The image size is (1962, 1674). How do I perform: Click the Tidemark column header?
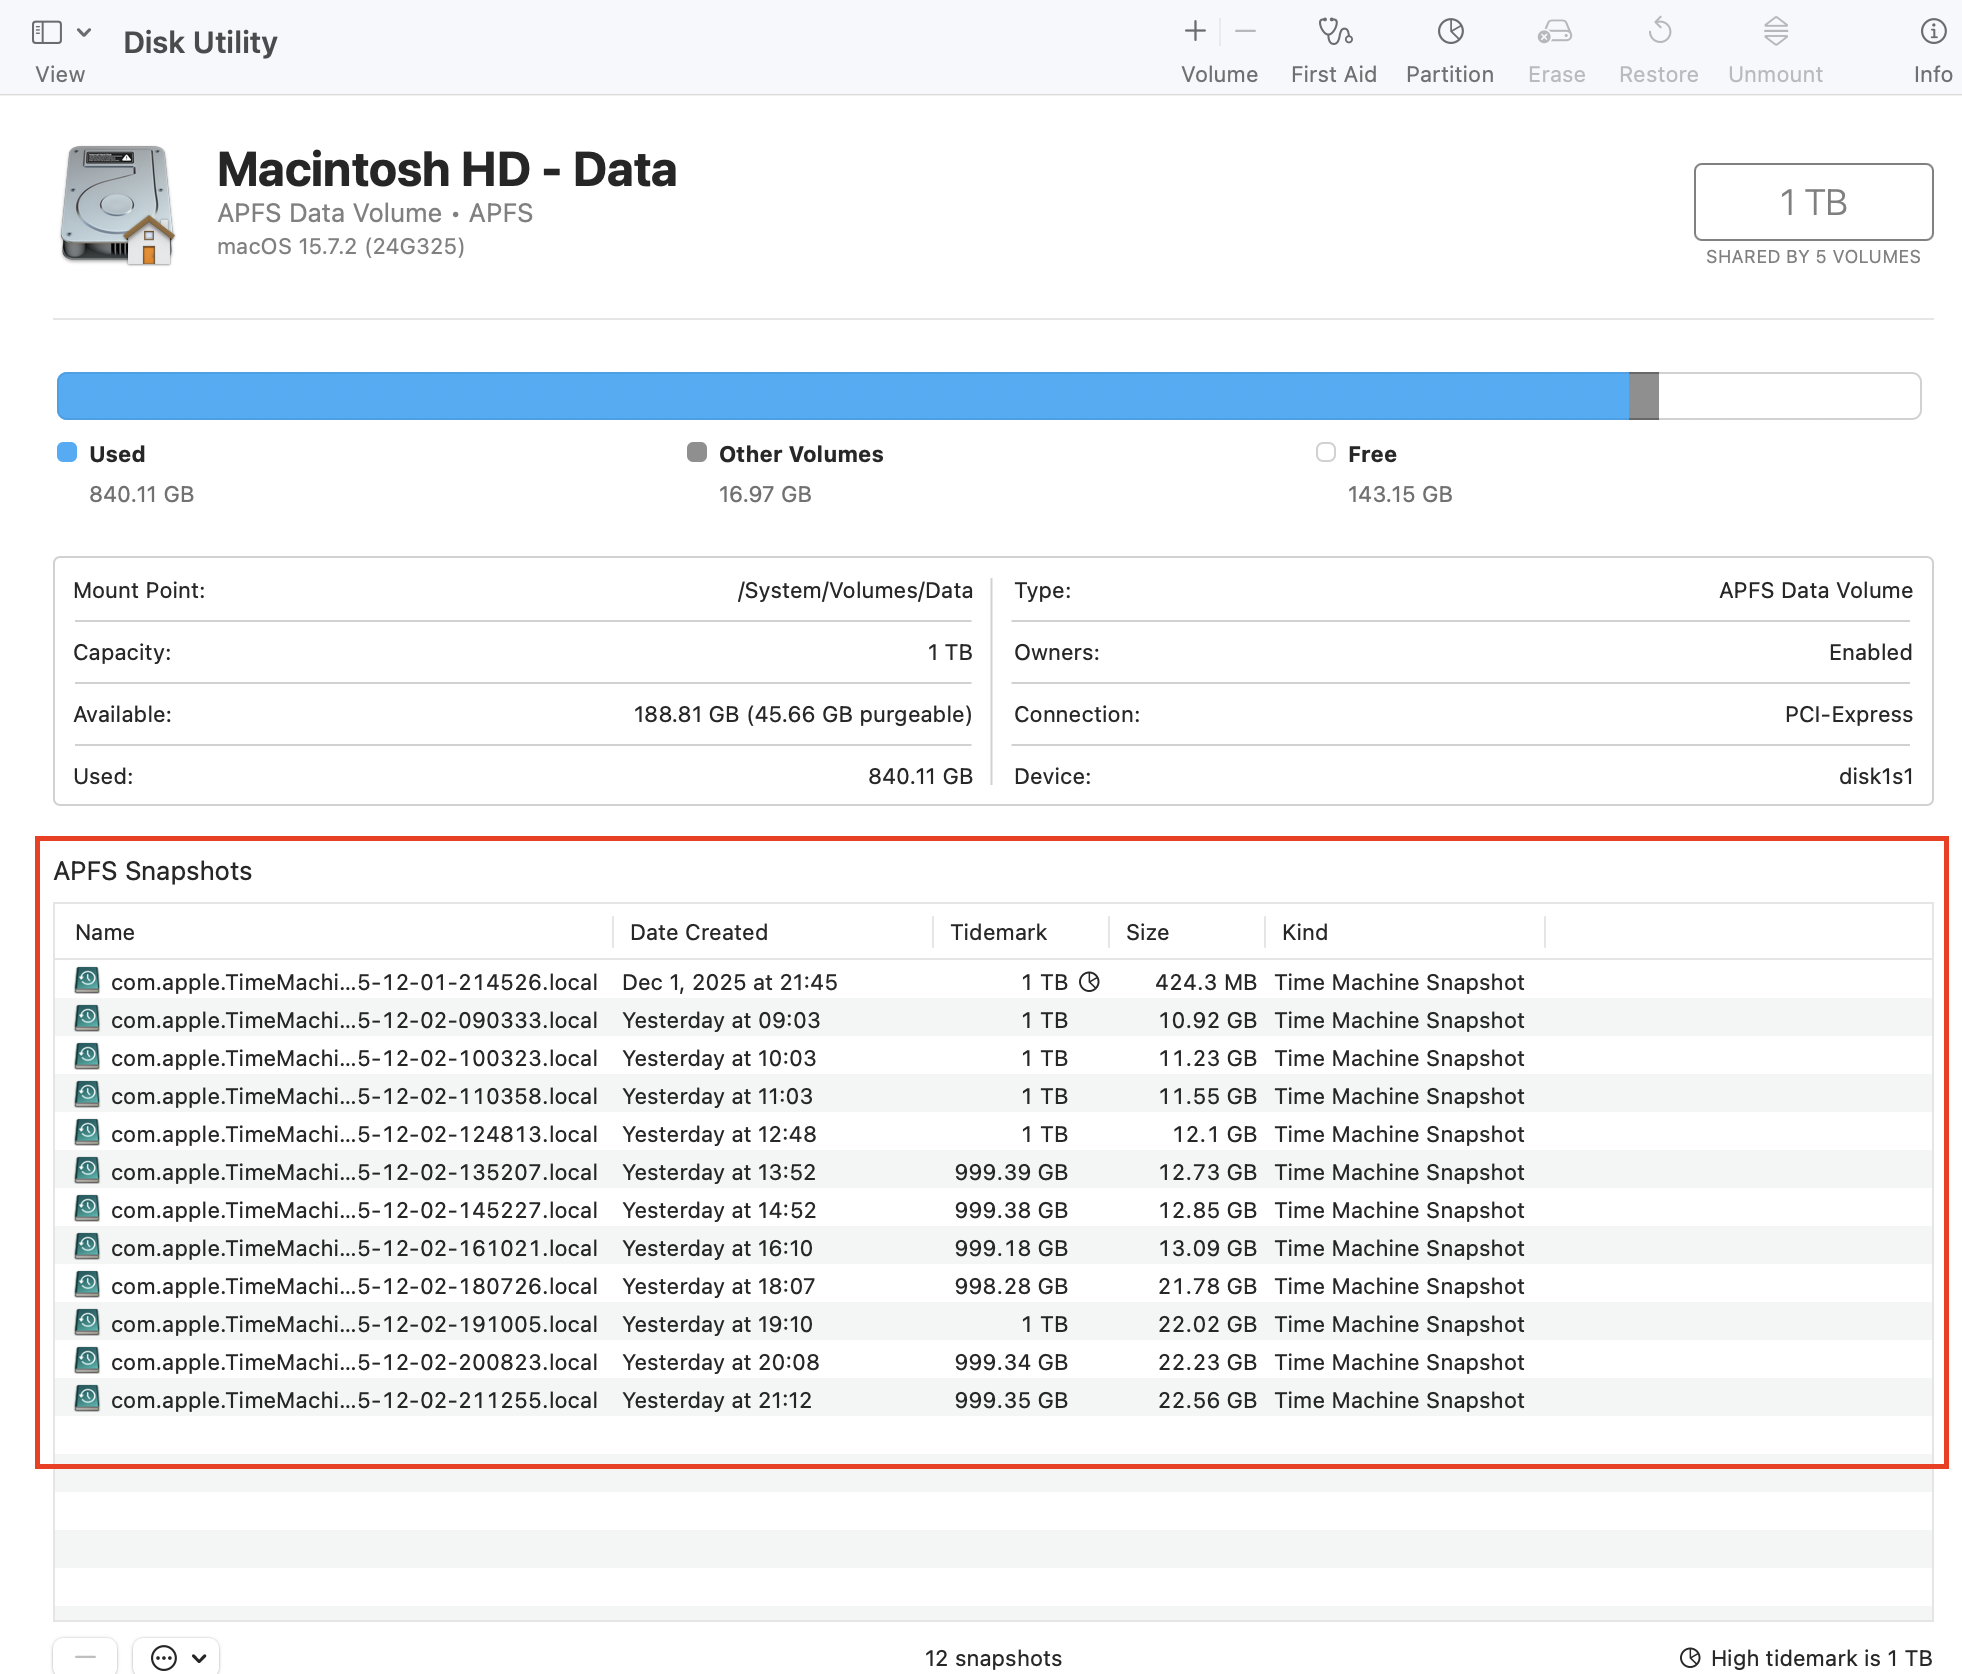pyautogui.click(x=997, y=932)
